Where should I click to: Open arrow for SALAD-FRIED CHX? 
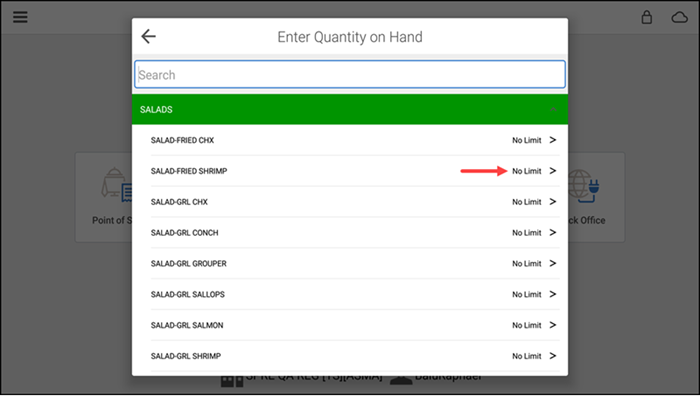tap(553, 140)
